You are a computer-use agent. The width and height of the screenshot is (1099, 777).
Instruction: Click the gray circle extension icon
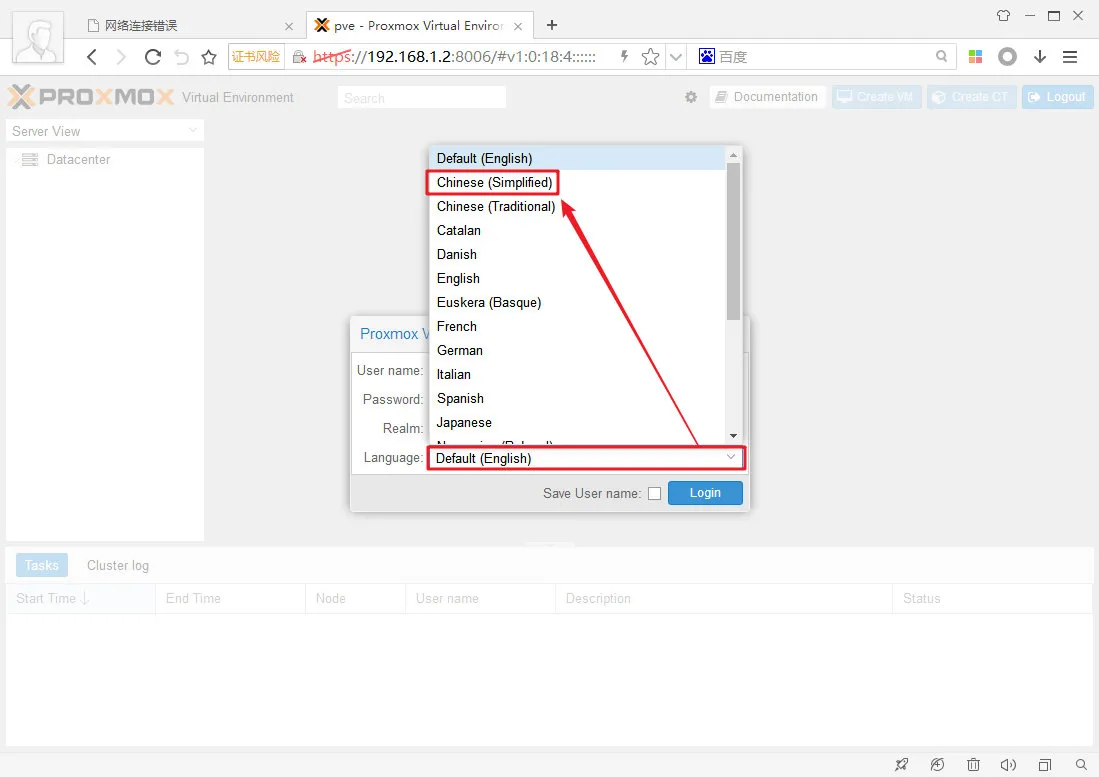click(1007, 57)
